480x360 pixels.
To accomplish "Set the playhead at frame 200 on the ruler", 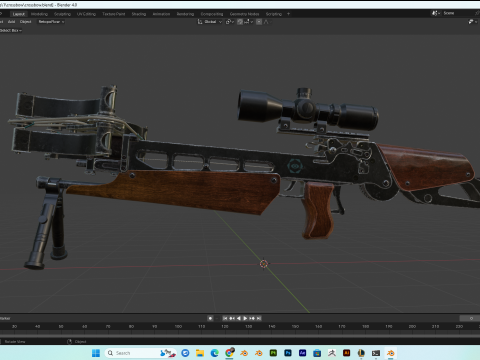I will point(412,326).
